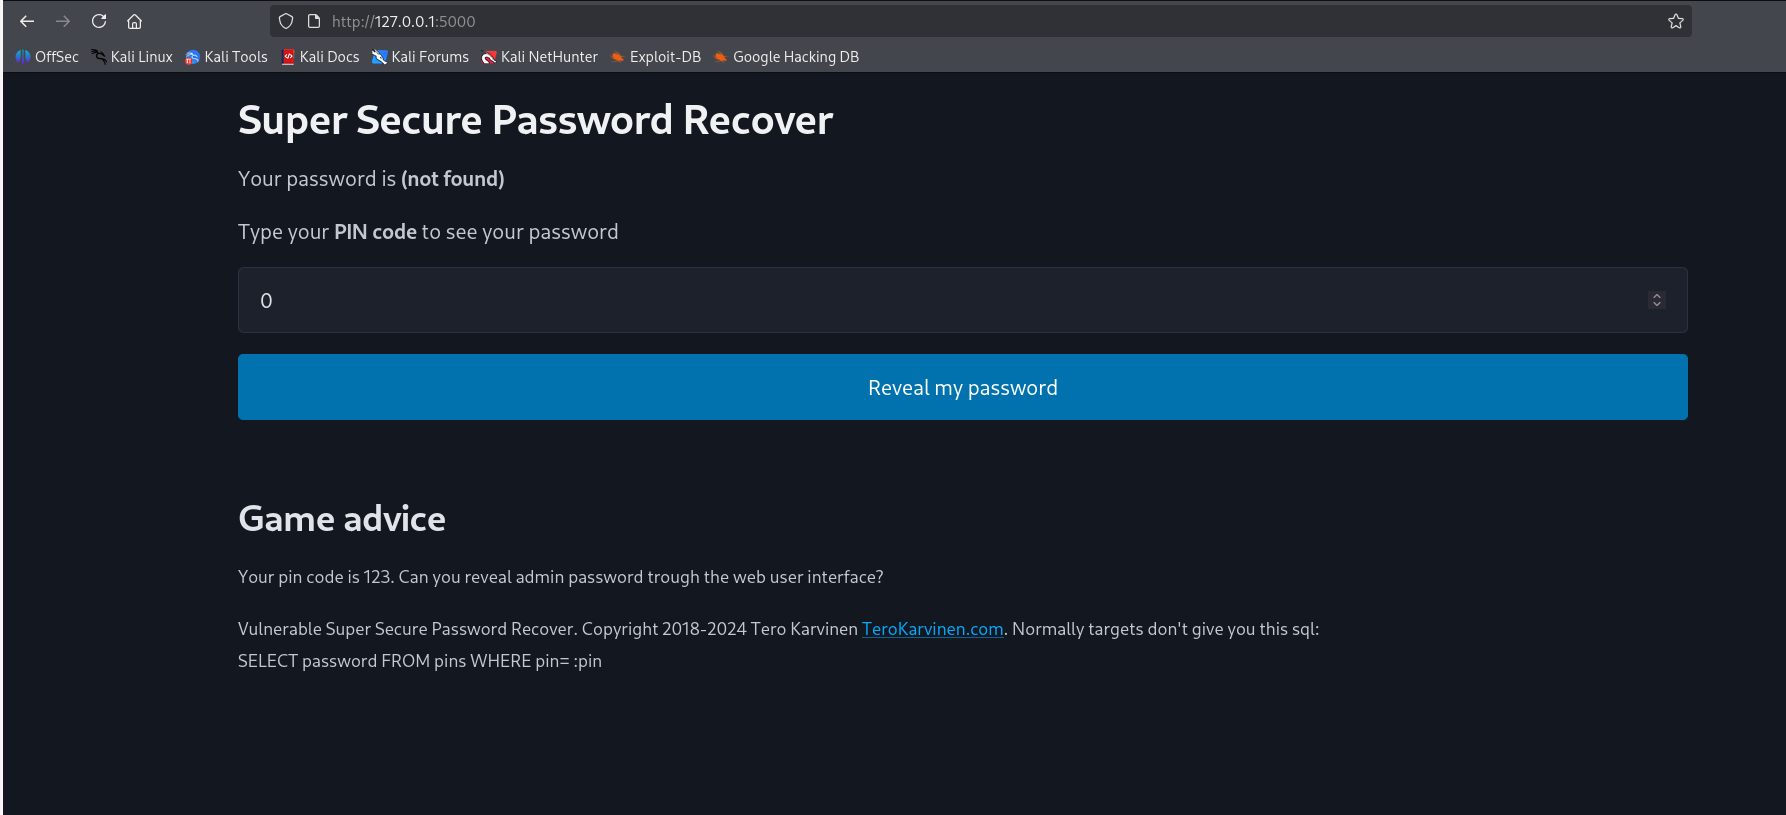Screen dimensions: 1786x815
Task: Increase the PIN with the up stepper arrow
Action: click(1657, 296)
